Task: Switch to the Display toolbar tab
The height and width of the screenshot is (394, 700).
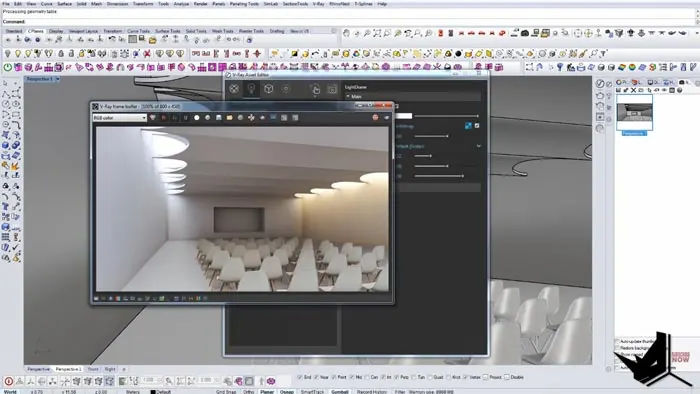Action: (56, 31)
